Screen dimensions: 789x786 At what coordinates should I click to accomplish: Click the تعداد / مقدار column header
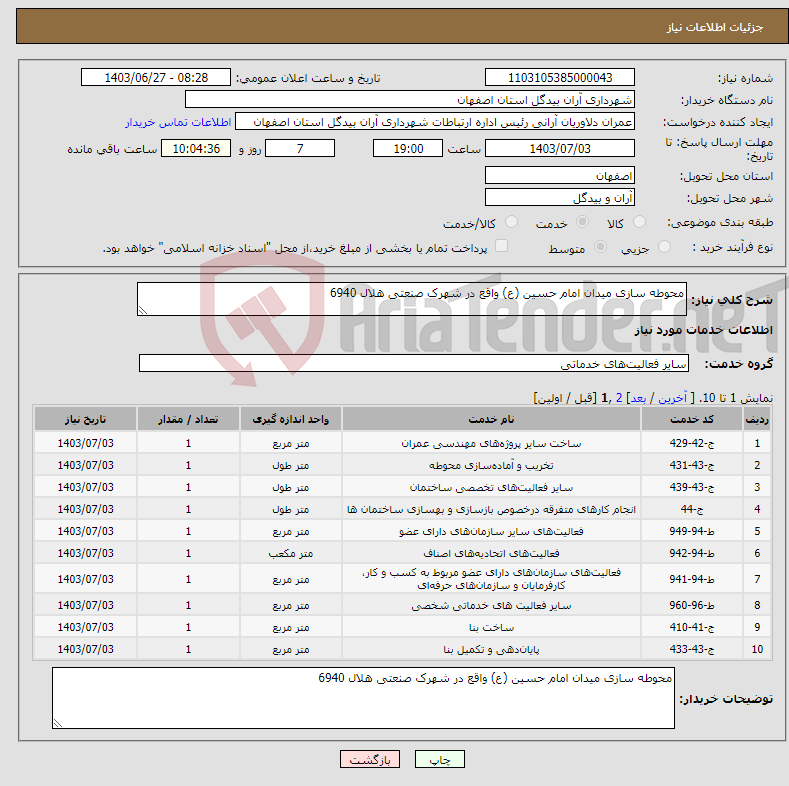(188, 419)
